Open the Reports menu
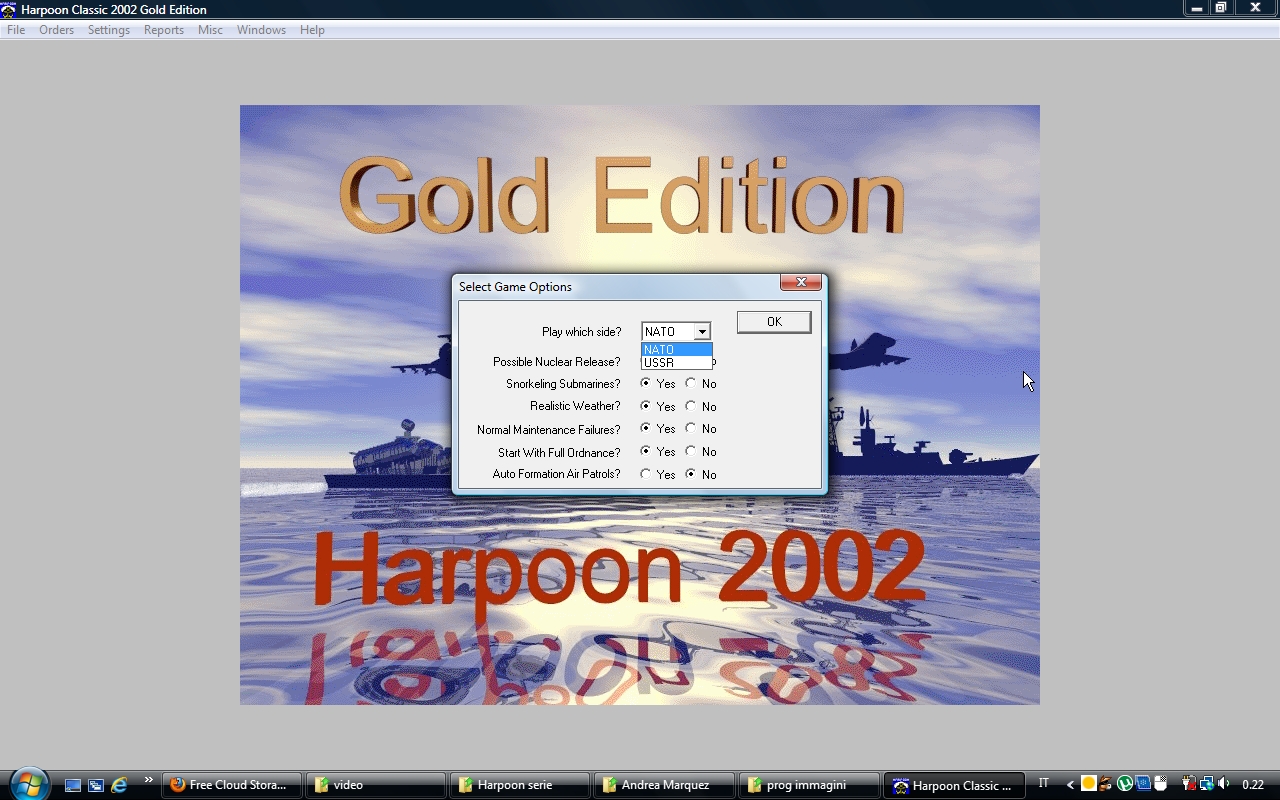This screenshot has width=1280, height=800. point(164,30)
